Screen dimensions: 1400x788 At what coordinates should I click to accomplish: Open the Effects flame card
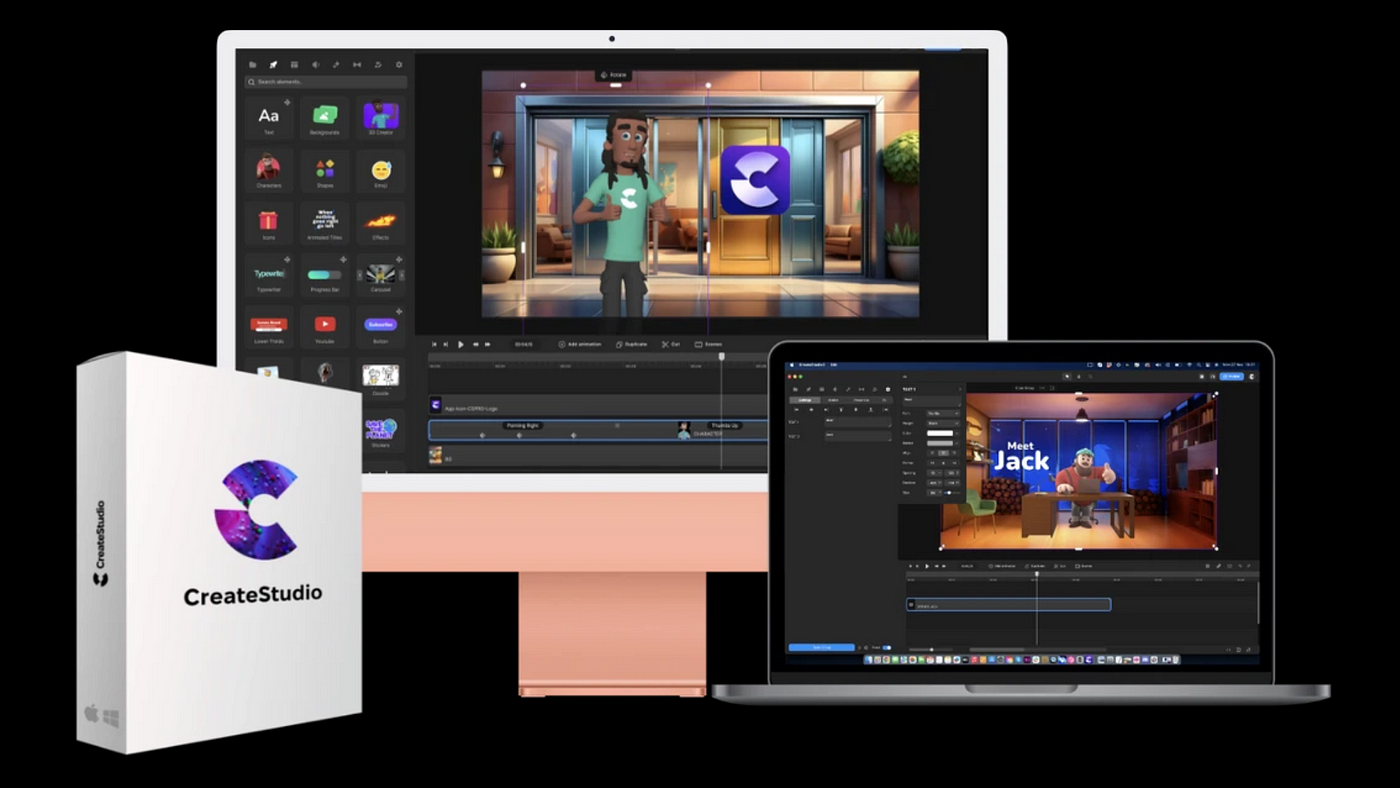(x=381, y=223)
